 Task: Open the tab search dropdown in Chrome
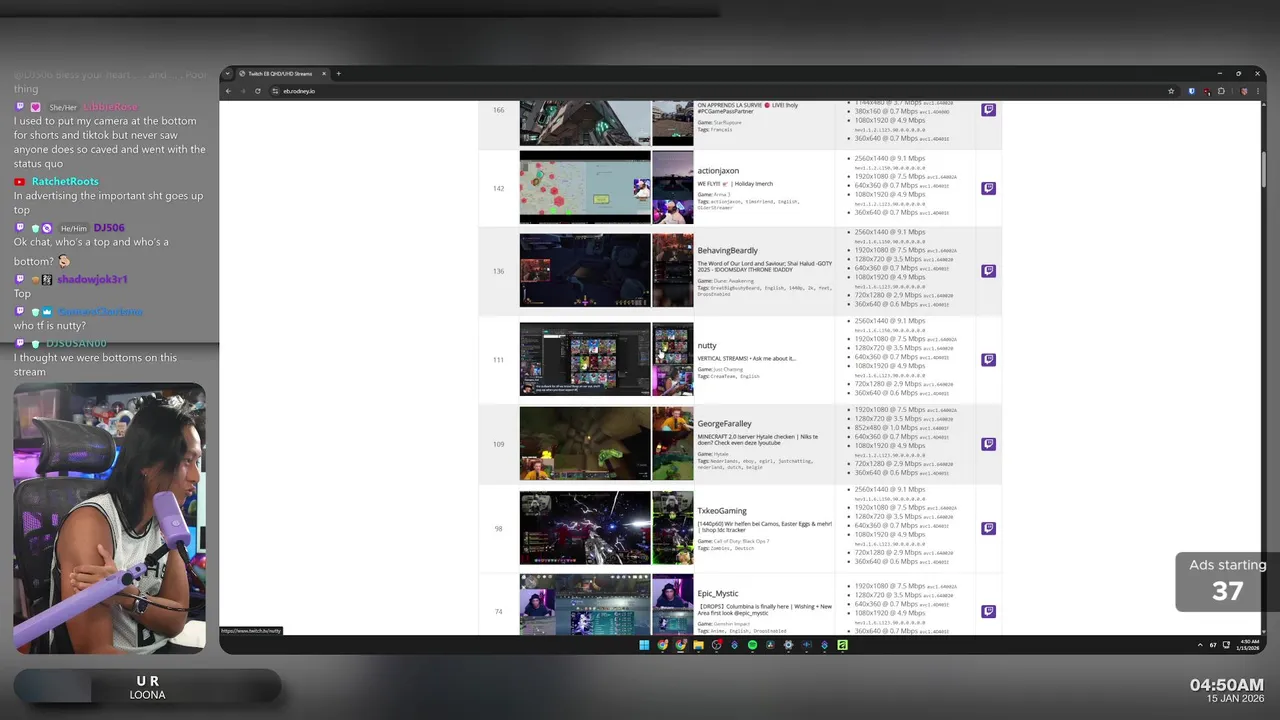tap(228, 73)
